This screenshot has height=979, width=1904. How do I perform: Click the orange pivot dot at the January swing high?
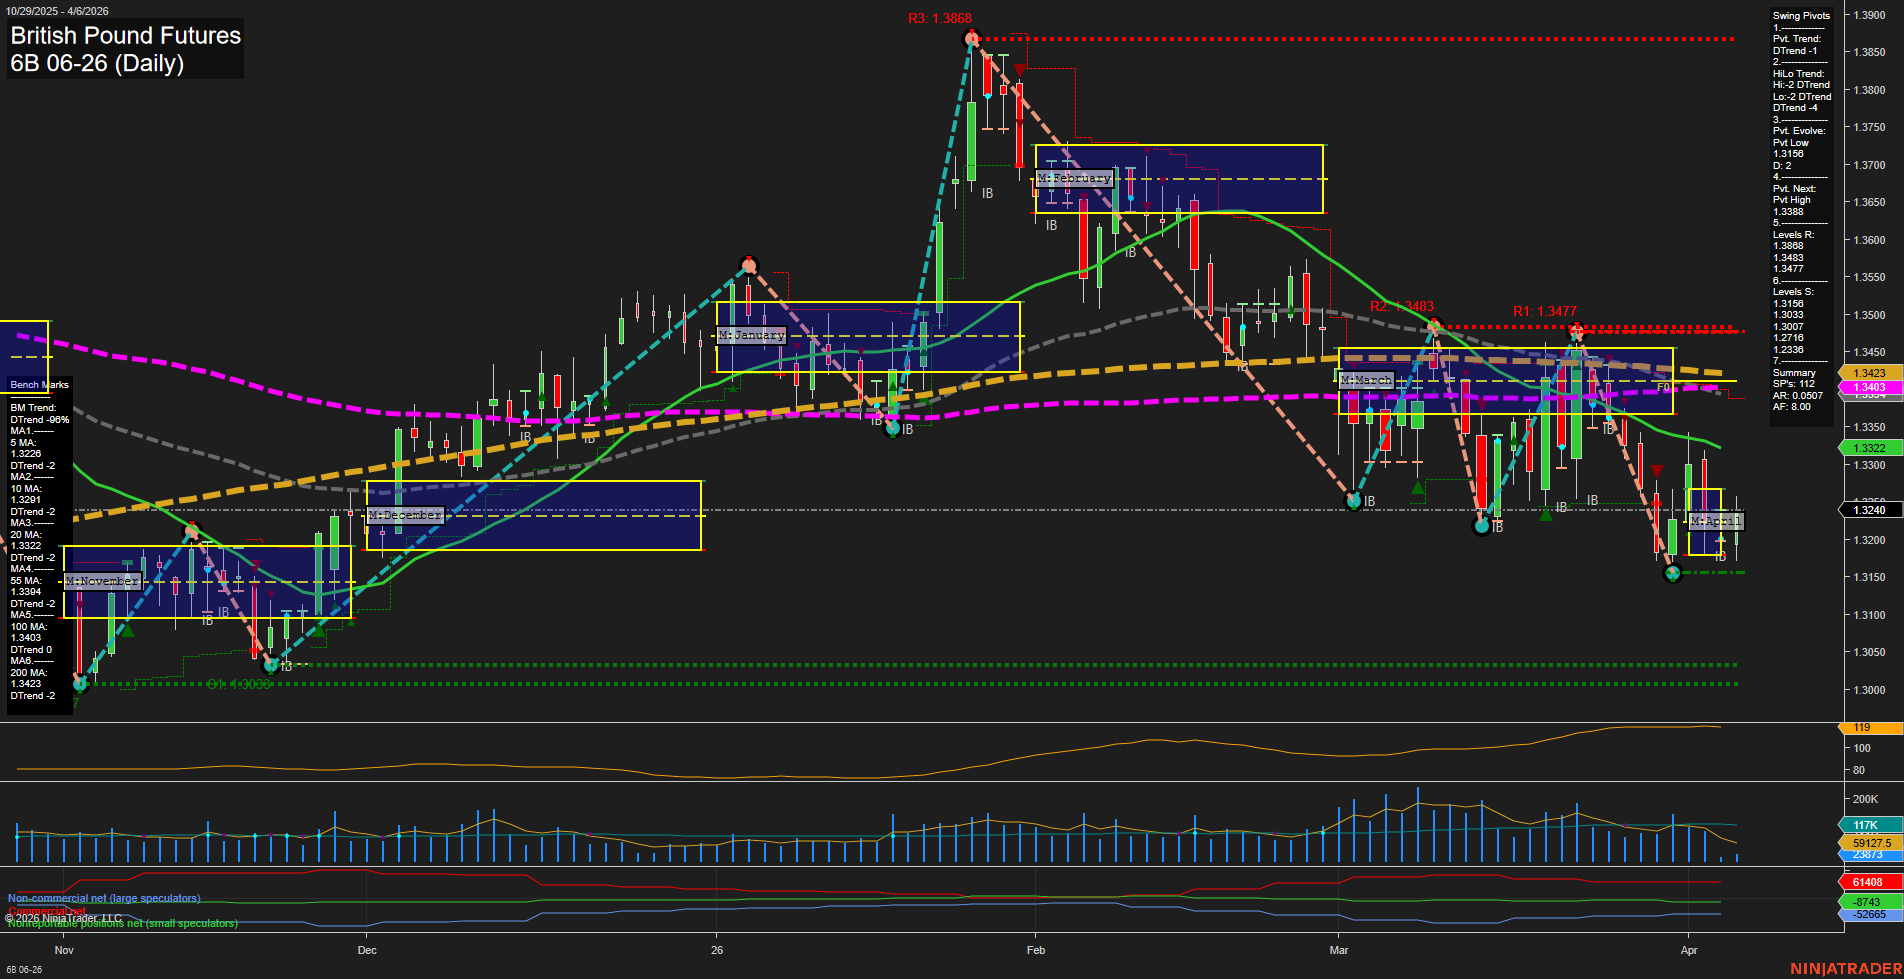[748, 265]
